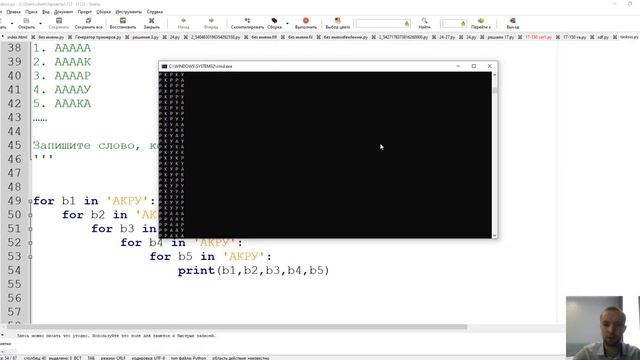The image size is (640, 360).
Task: Close the index.html tab with its X
Action: tap(33, 37)
